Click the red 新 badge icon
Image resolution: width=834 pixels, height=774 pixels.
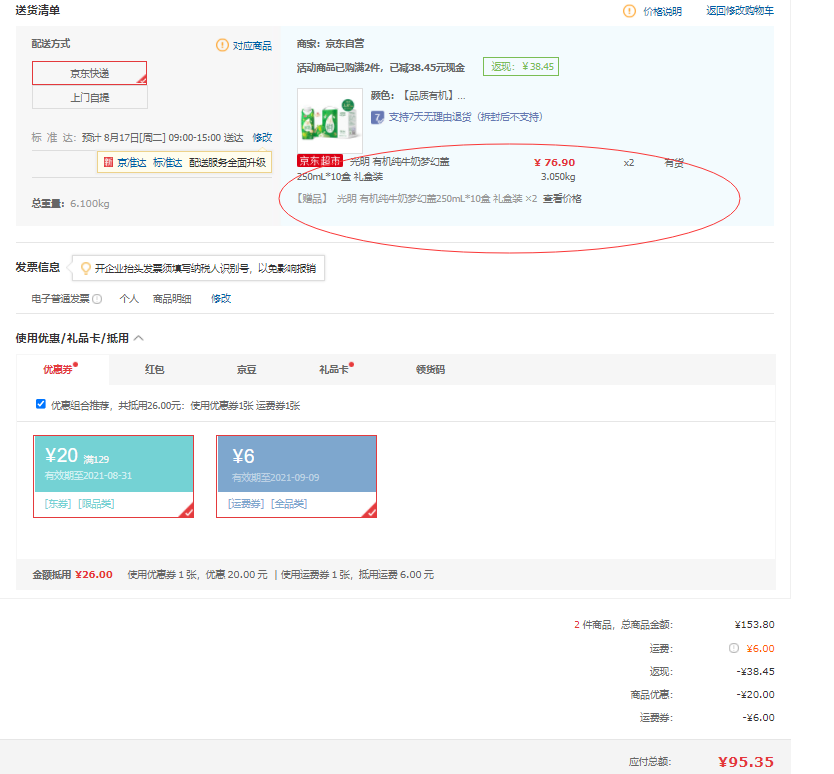pos(109,162)
